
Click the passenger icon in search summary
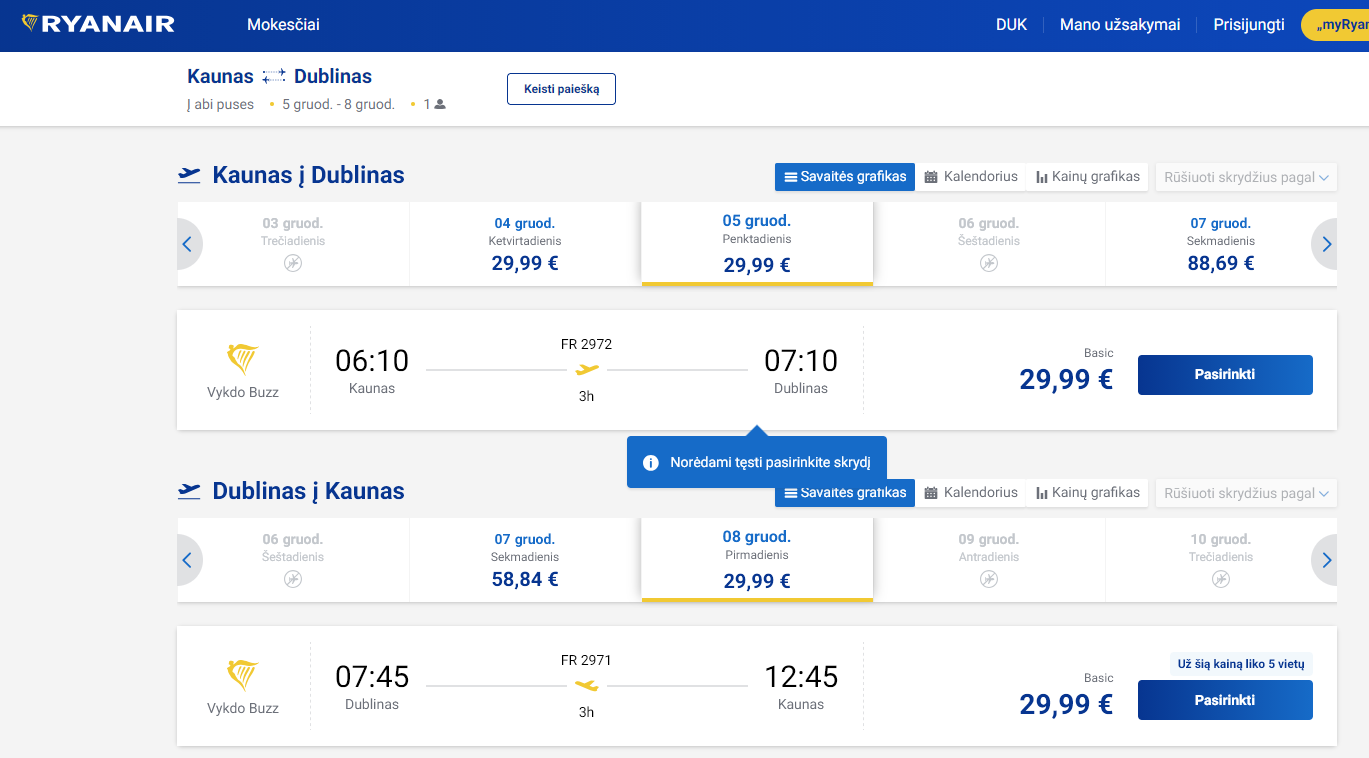440,104
